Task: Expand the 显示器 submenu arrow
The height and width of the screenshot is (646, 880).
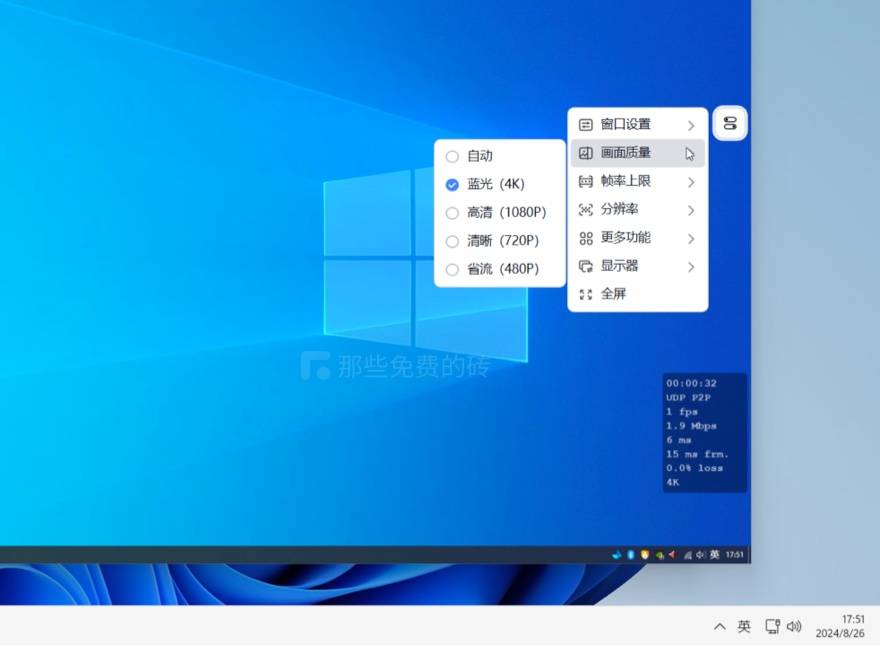Action: click(691, 267)
